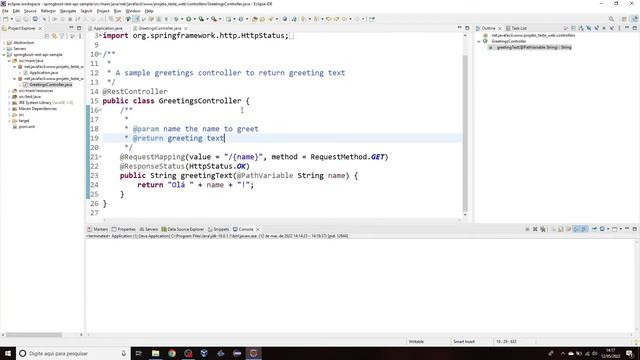
Task: Collapse springboot-rest-api-sample project node
Action: click(x=4, y=55)
